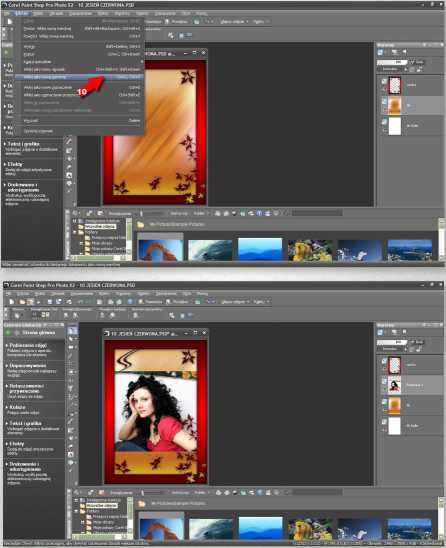Expand the Kolaże learning section
The height and width of the screenshot is (548, 446).
17,407
